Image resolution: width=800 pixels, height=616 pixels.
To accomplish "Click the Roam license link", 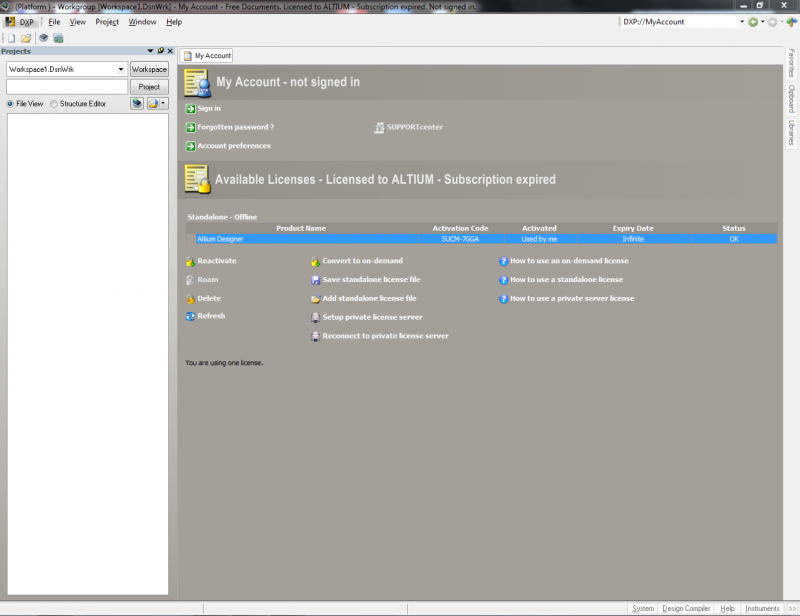I will tap(208, 280).
